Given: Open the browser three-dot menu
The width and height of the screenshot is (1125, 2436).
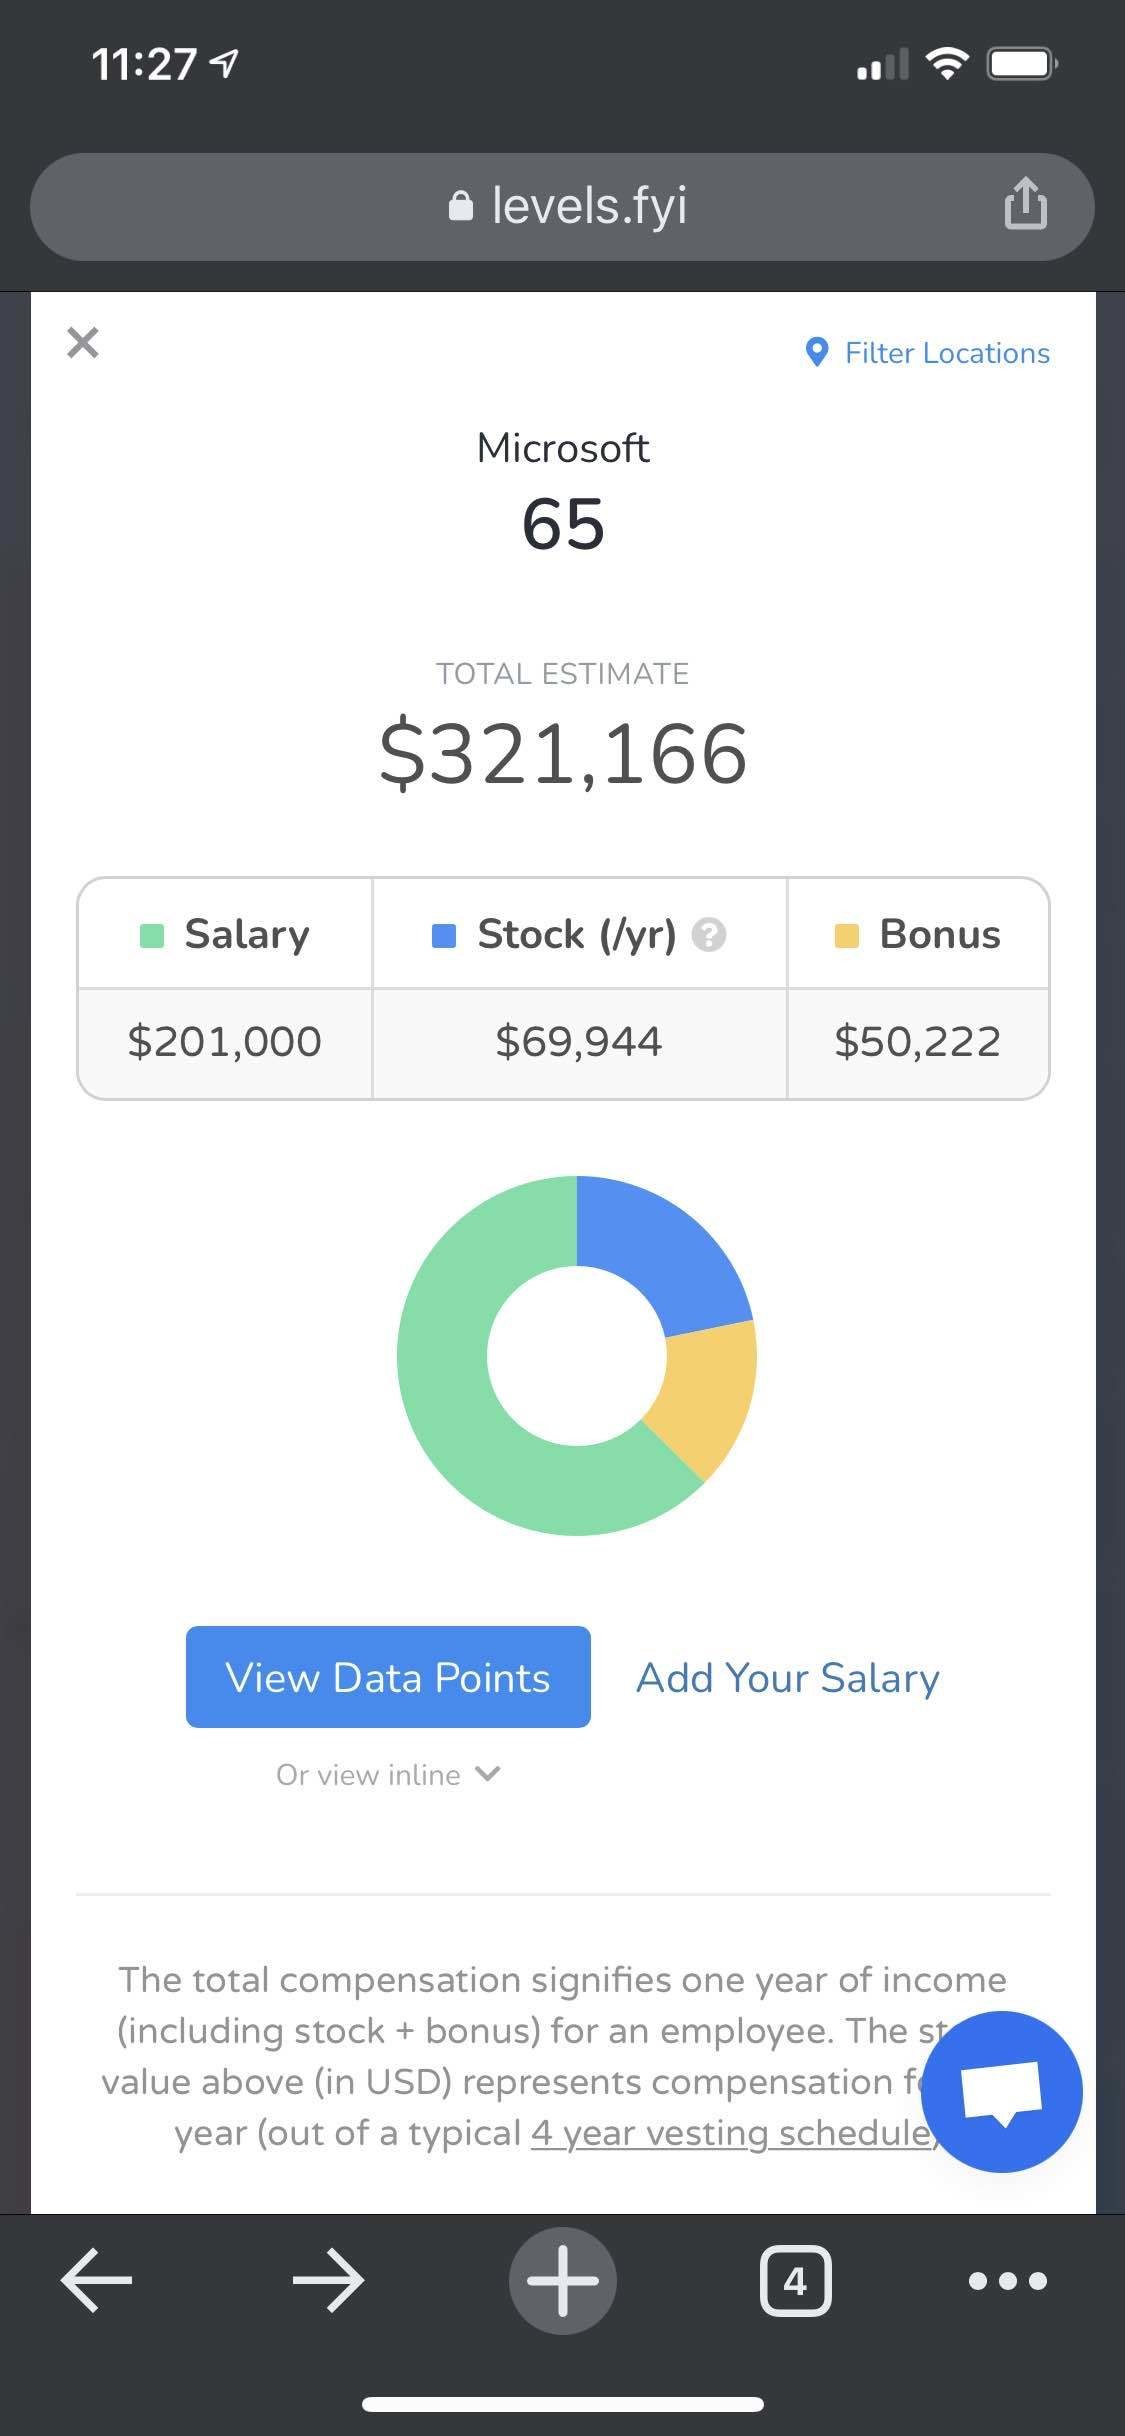Looking at the screenshot, I should pos(1008,2281).
